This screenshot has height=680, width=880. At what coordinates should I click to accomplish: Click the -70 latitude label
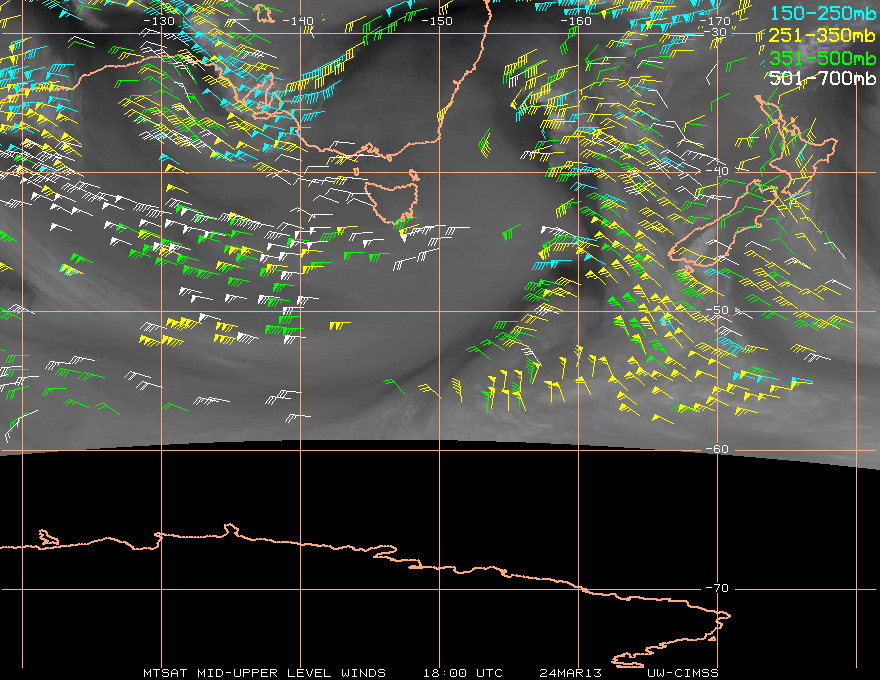tap(717, 588)
